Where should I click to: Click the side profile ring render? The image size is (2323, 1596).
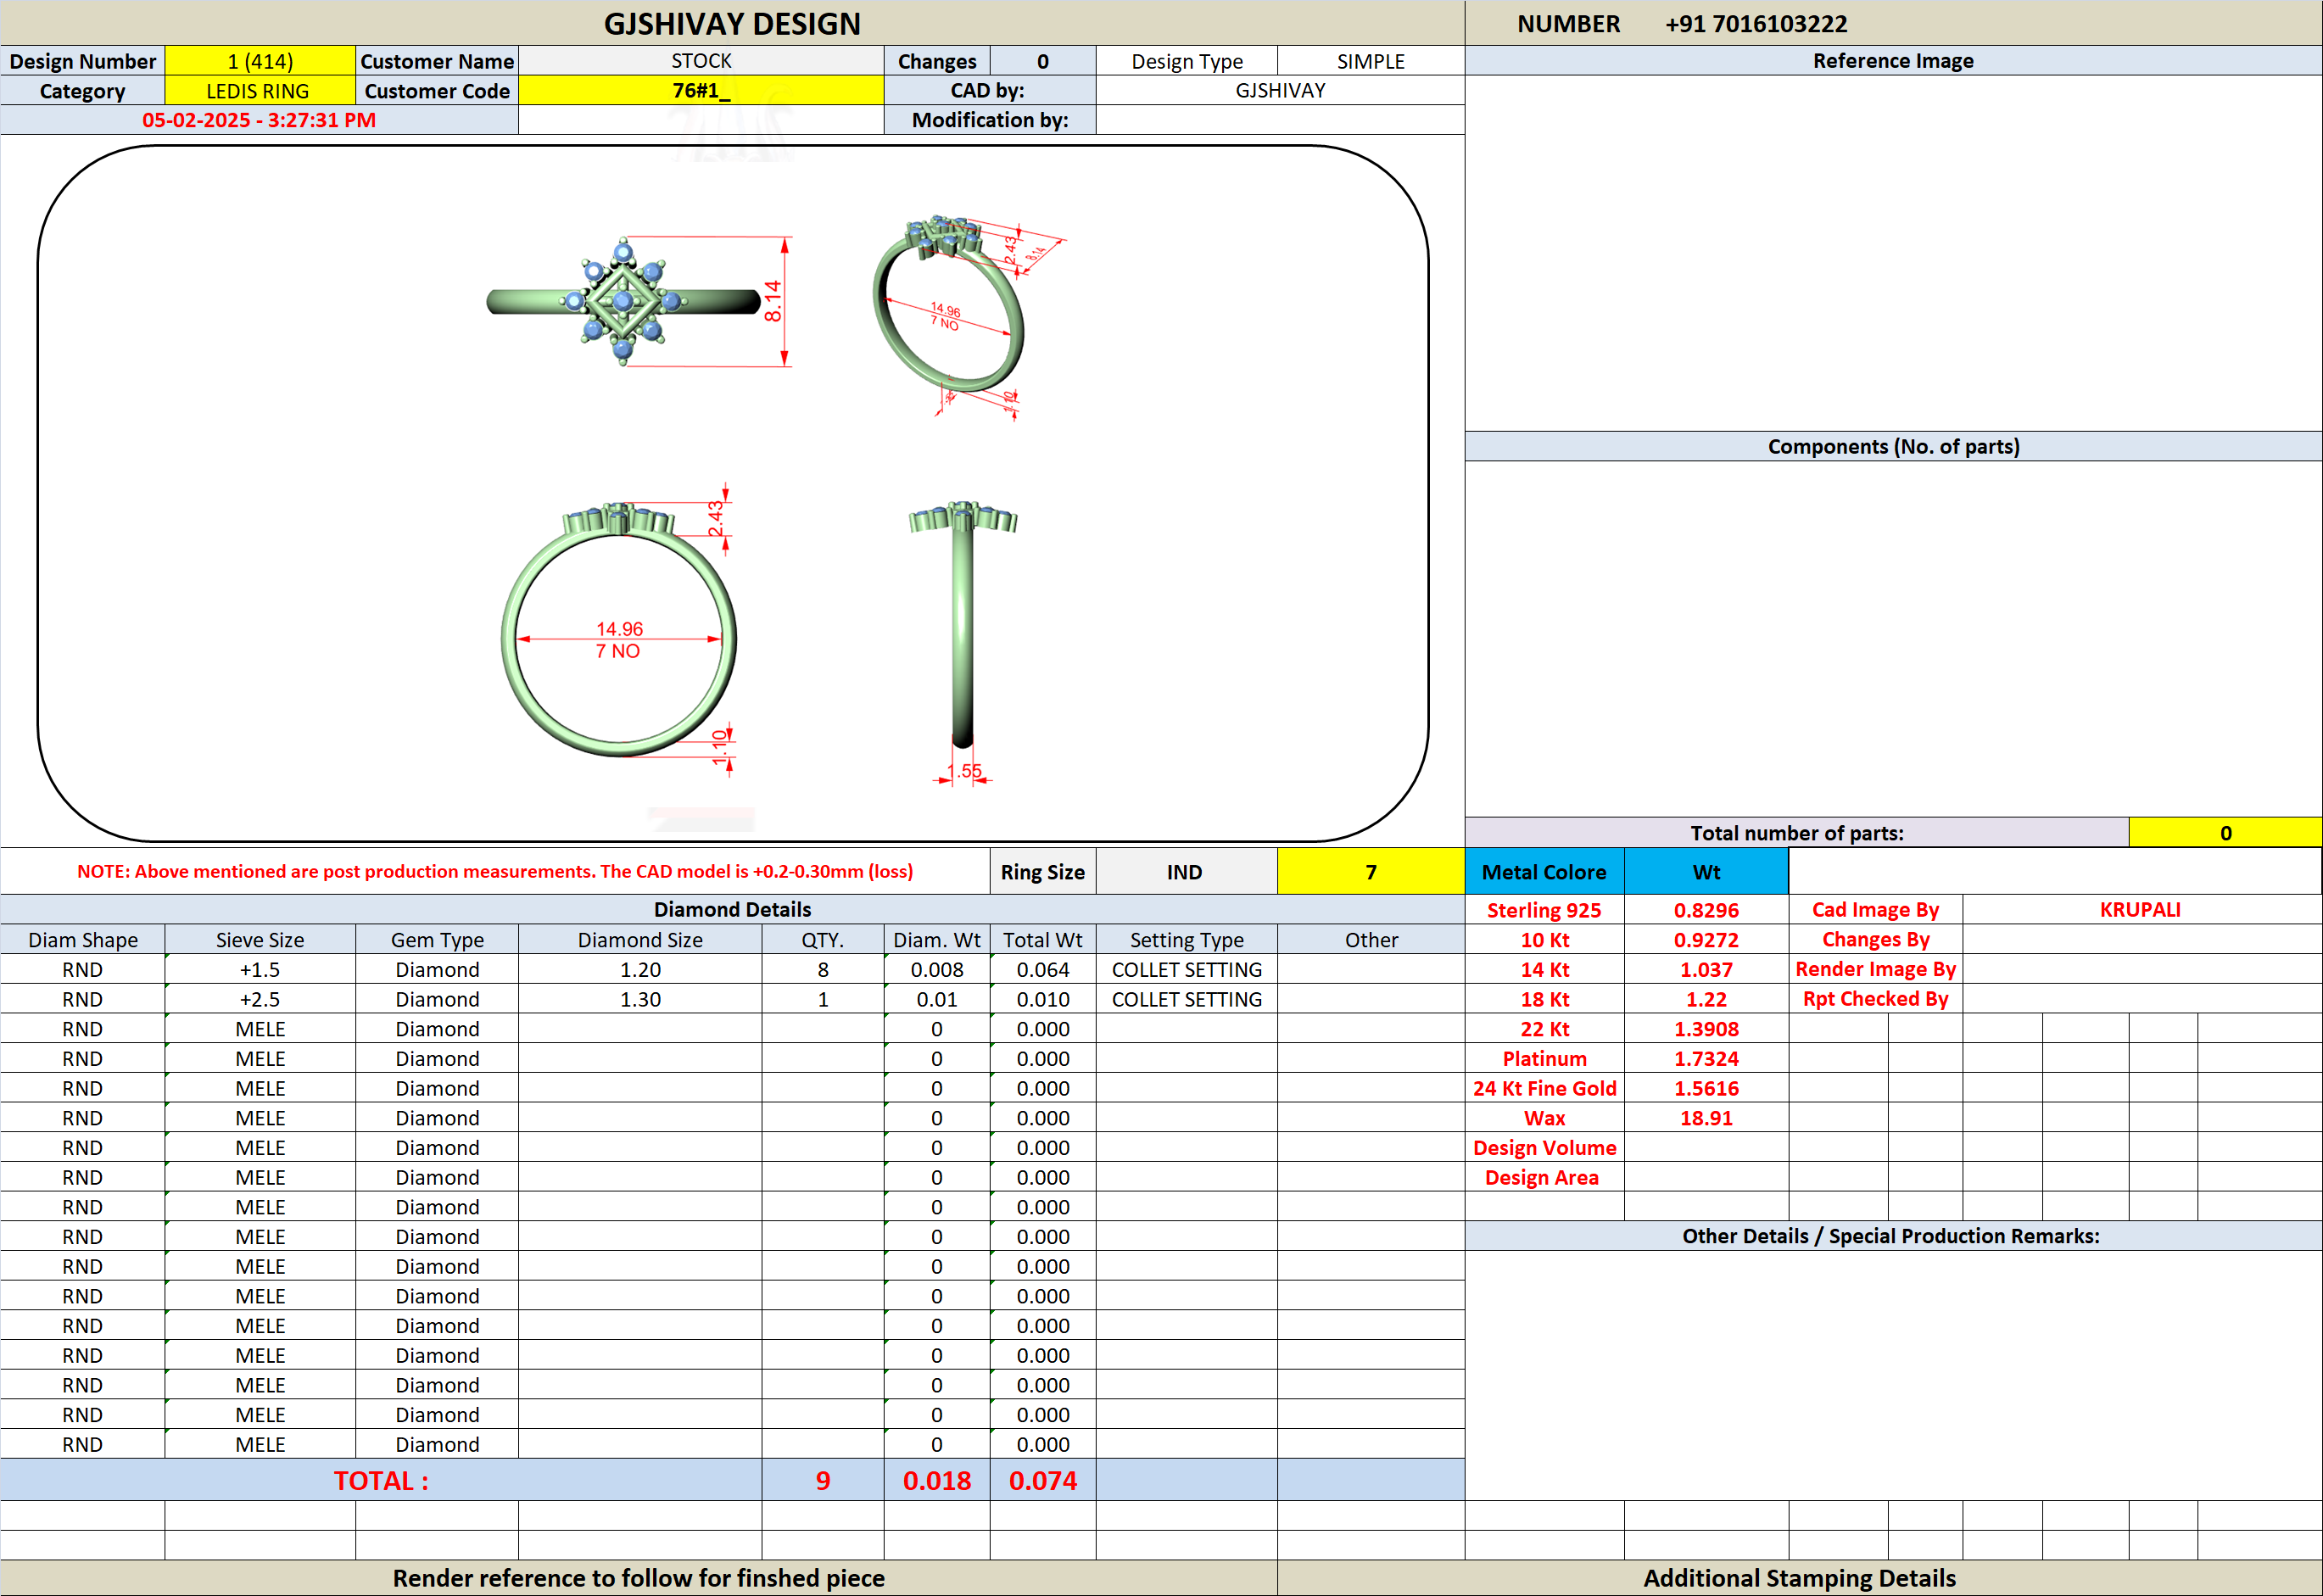click(963, 624)
